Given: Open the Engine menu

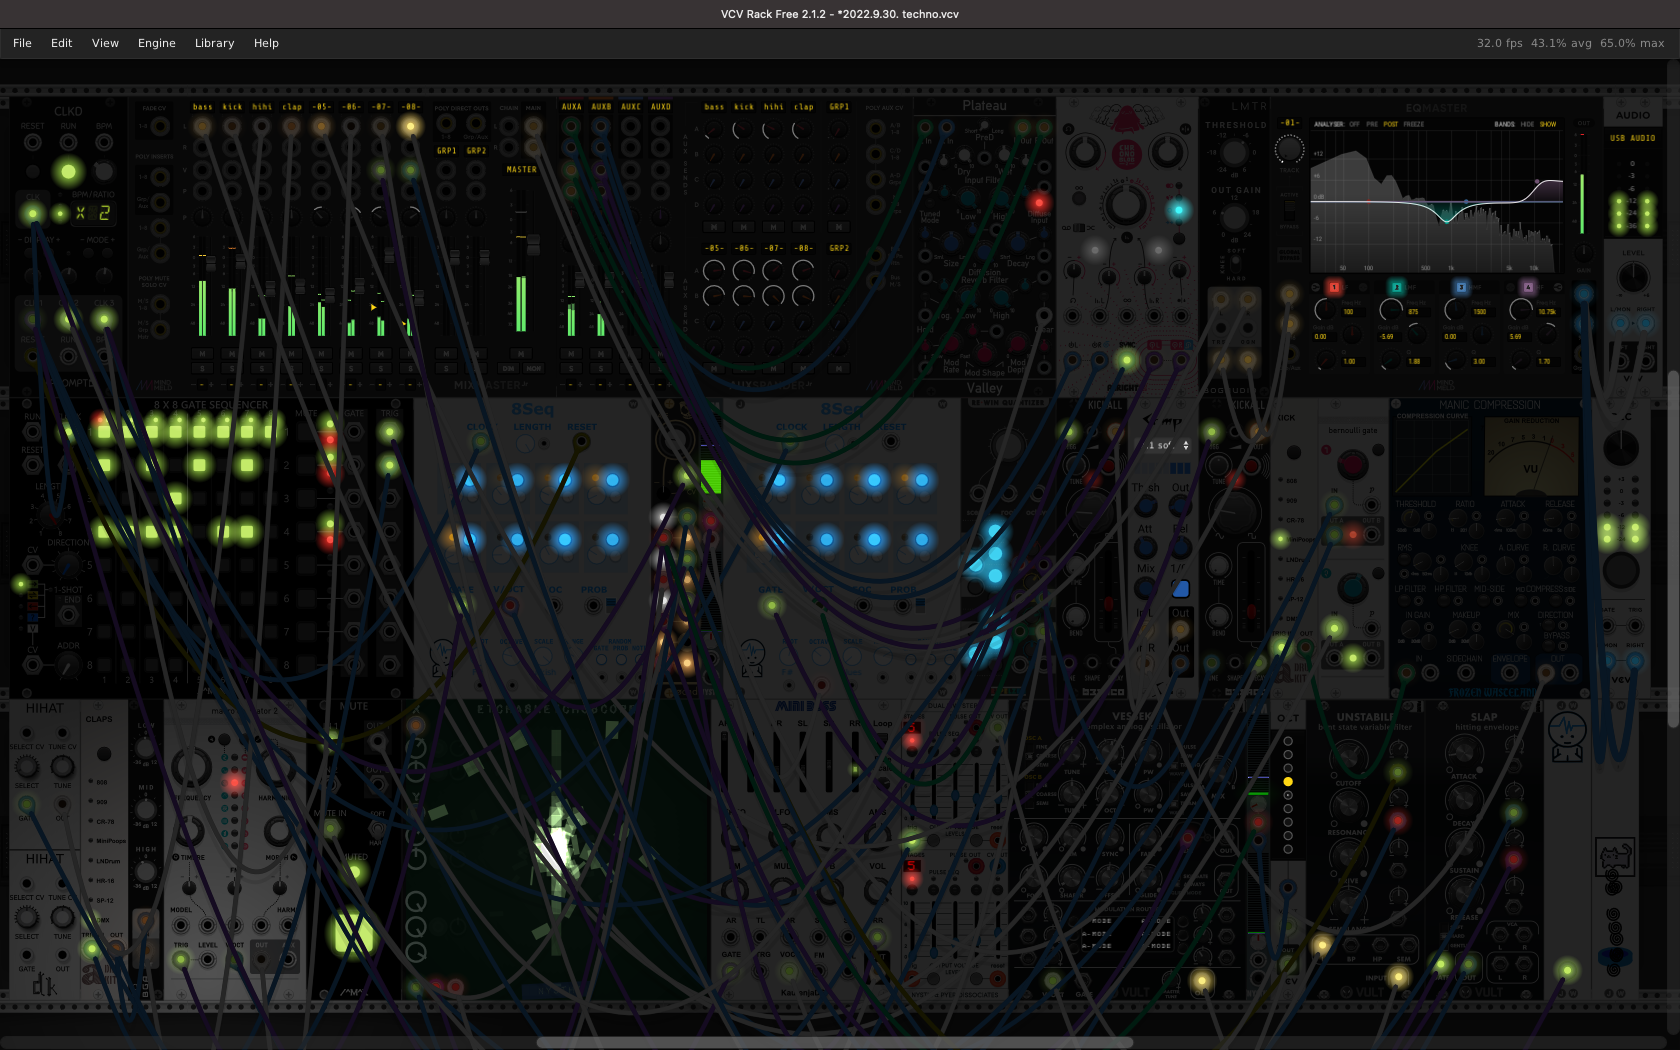Looking at the screenshot, I should pyautogui.click(x=156, y=43).
